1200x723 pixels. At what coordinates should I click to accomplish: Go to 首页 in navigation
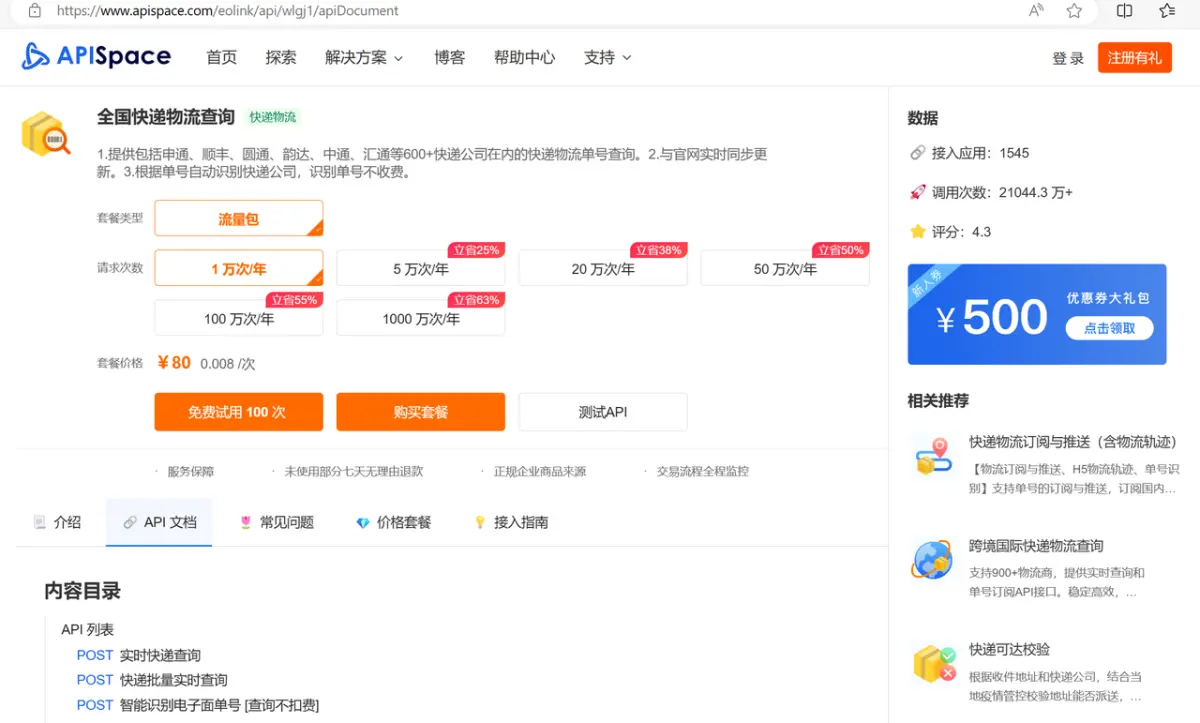[222, 57]
